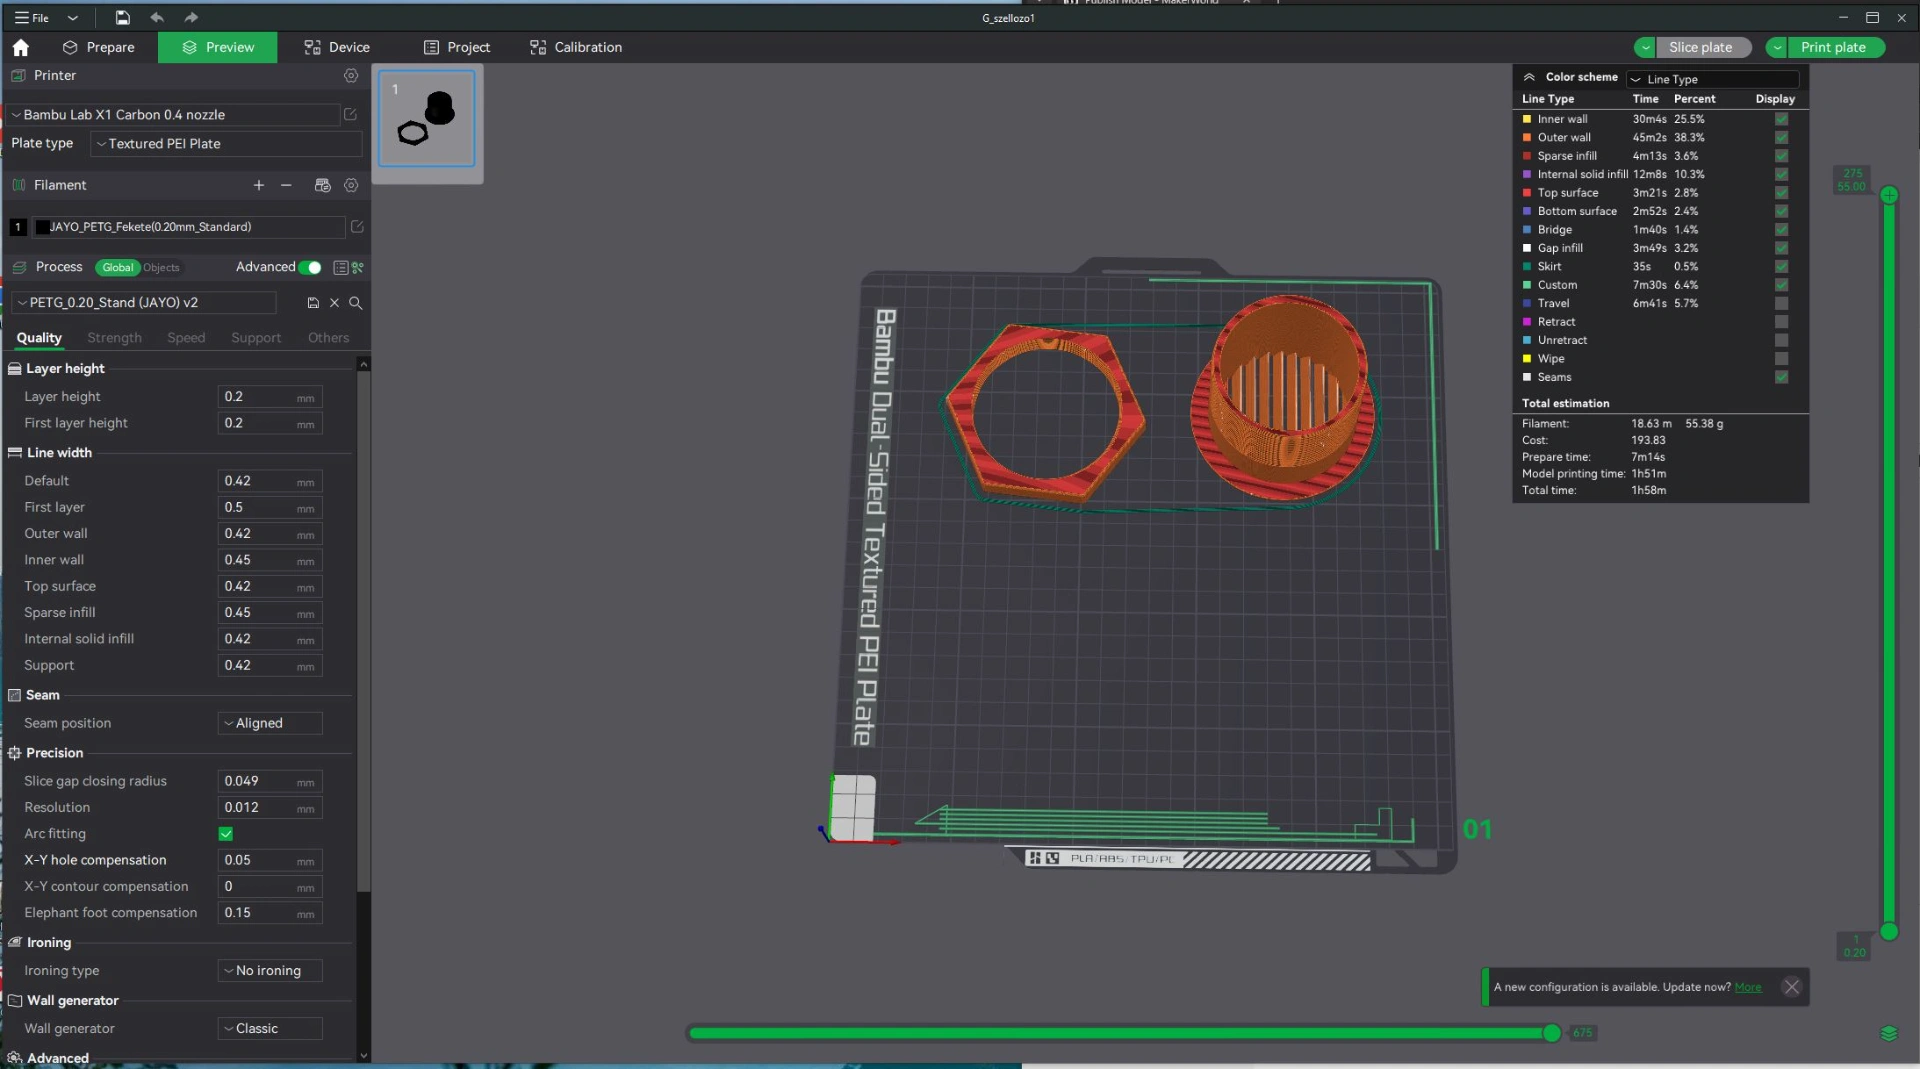Hide Outer wall lines in the preview
Viewport: 1920px width, 1069px height.
coord(1781,137)
